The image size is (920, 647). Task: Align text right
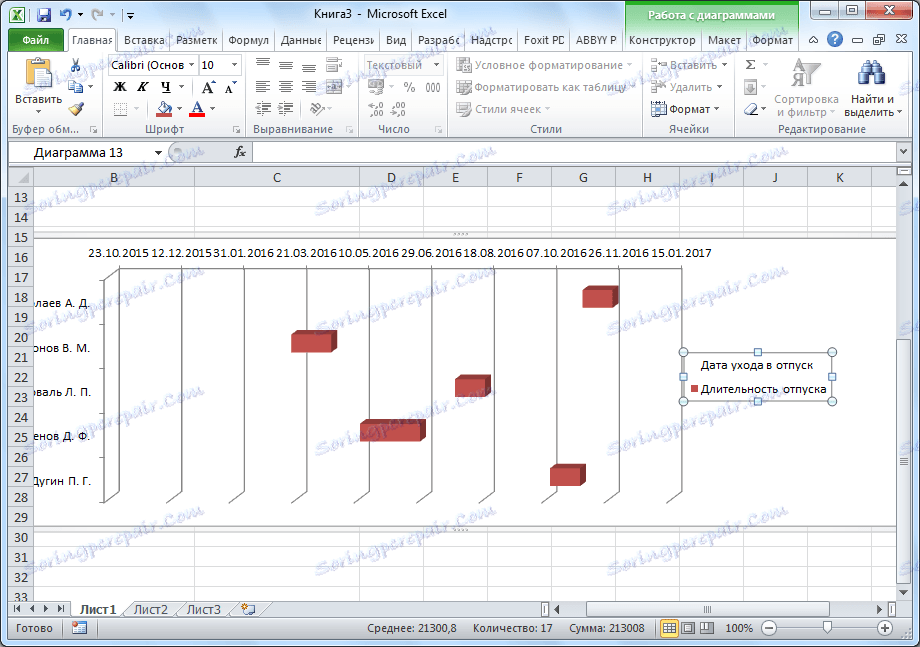pos(309,87)
